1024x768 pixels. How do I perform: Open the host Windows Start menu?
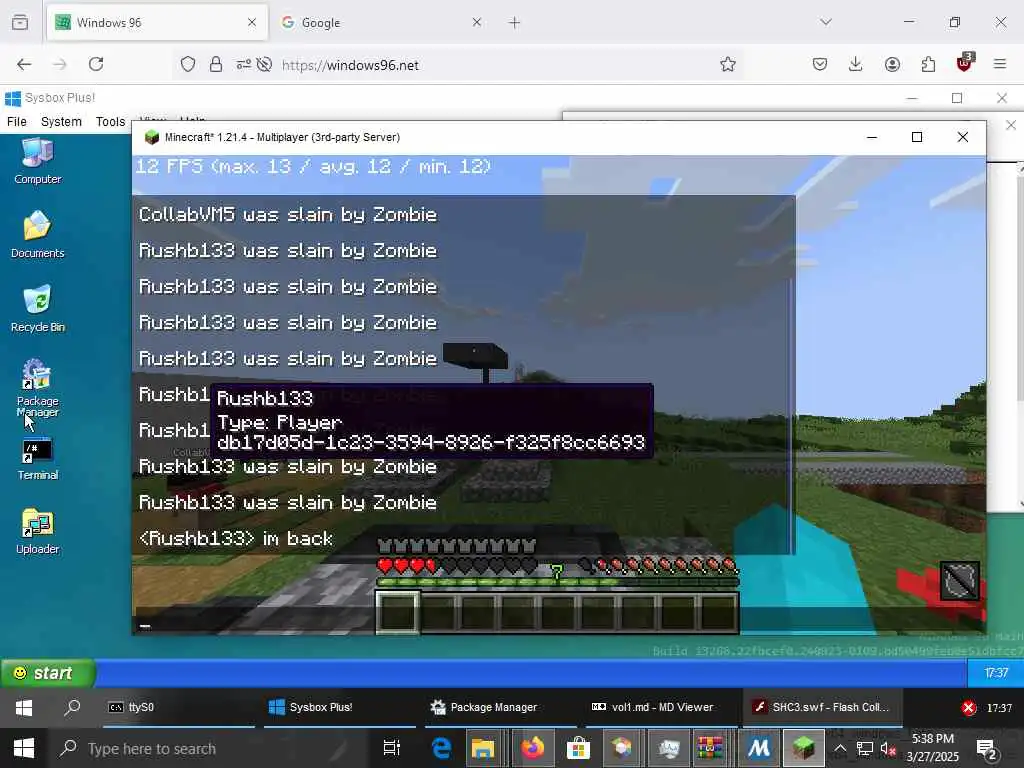coord(24,748)
